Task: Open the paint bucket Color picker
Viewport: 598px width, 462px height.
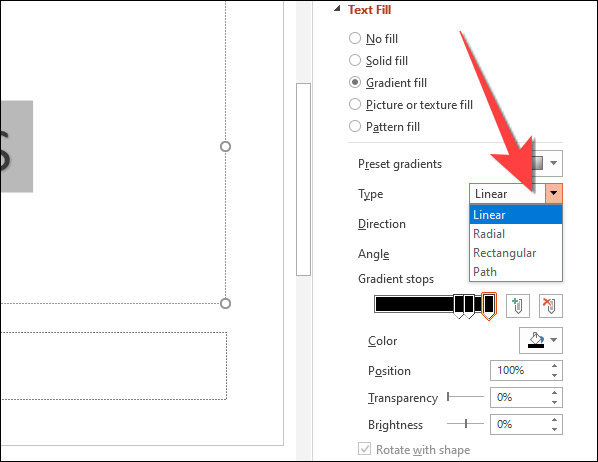Action: pos(540,340)
